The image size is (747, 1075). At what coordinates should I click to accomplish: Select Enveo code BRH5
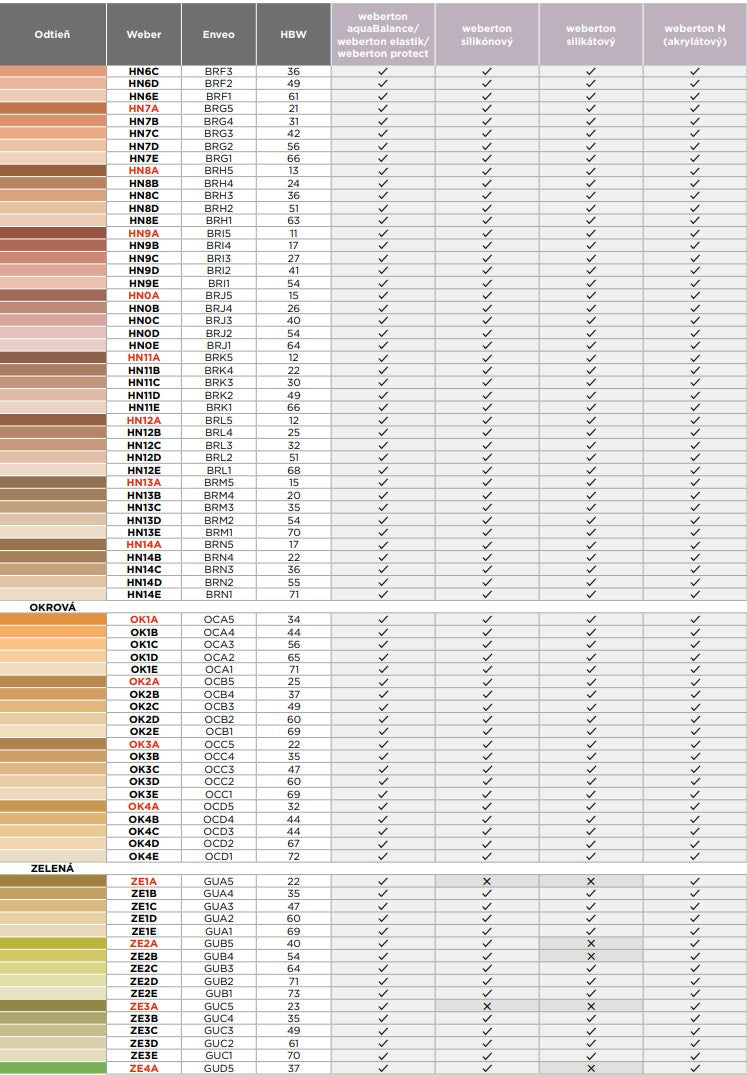[219, 171]
